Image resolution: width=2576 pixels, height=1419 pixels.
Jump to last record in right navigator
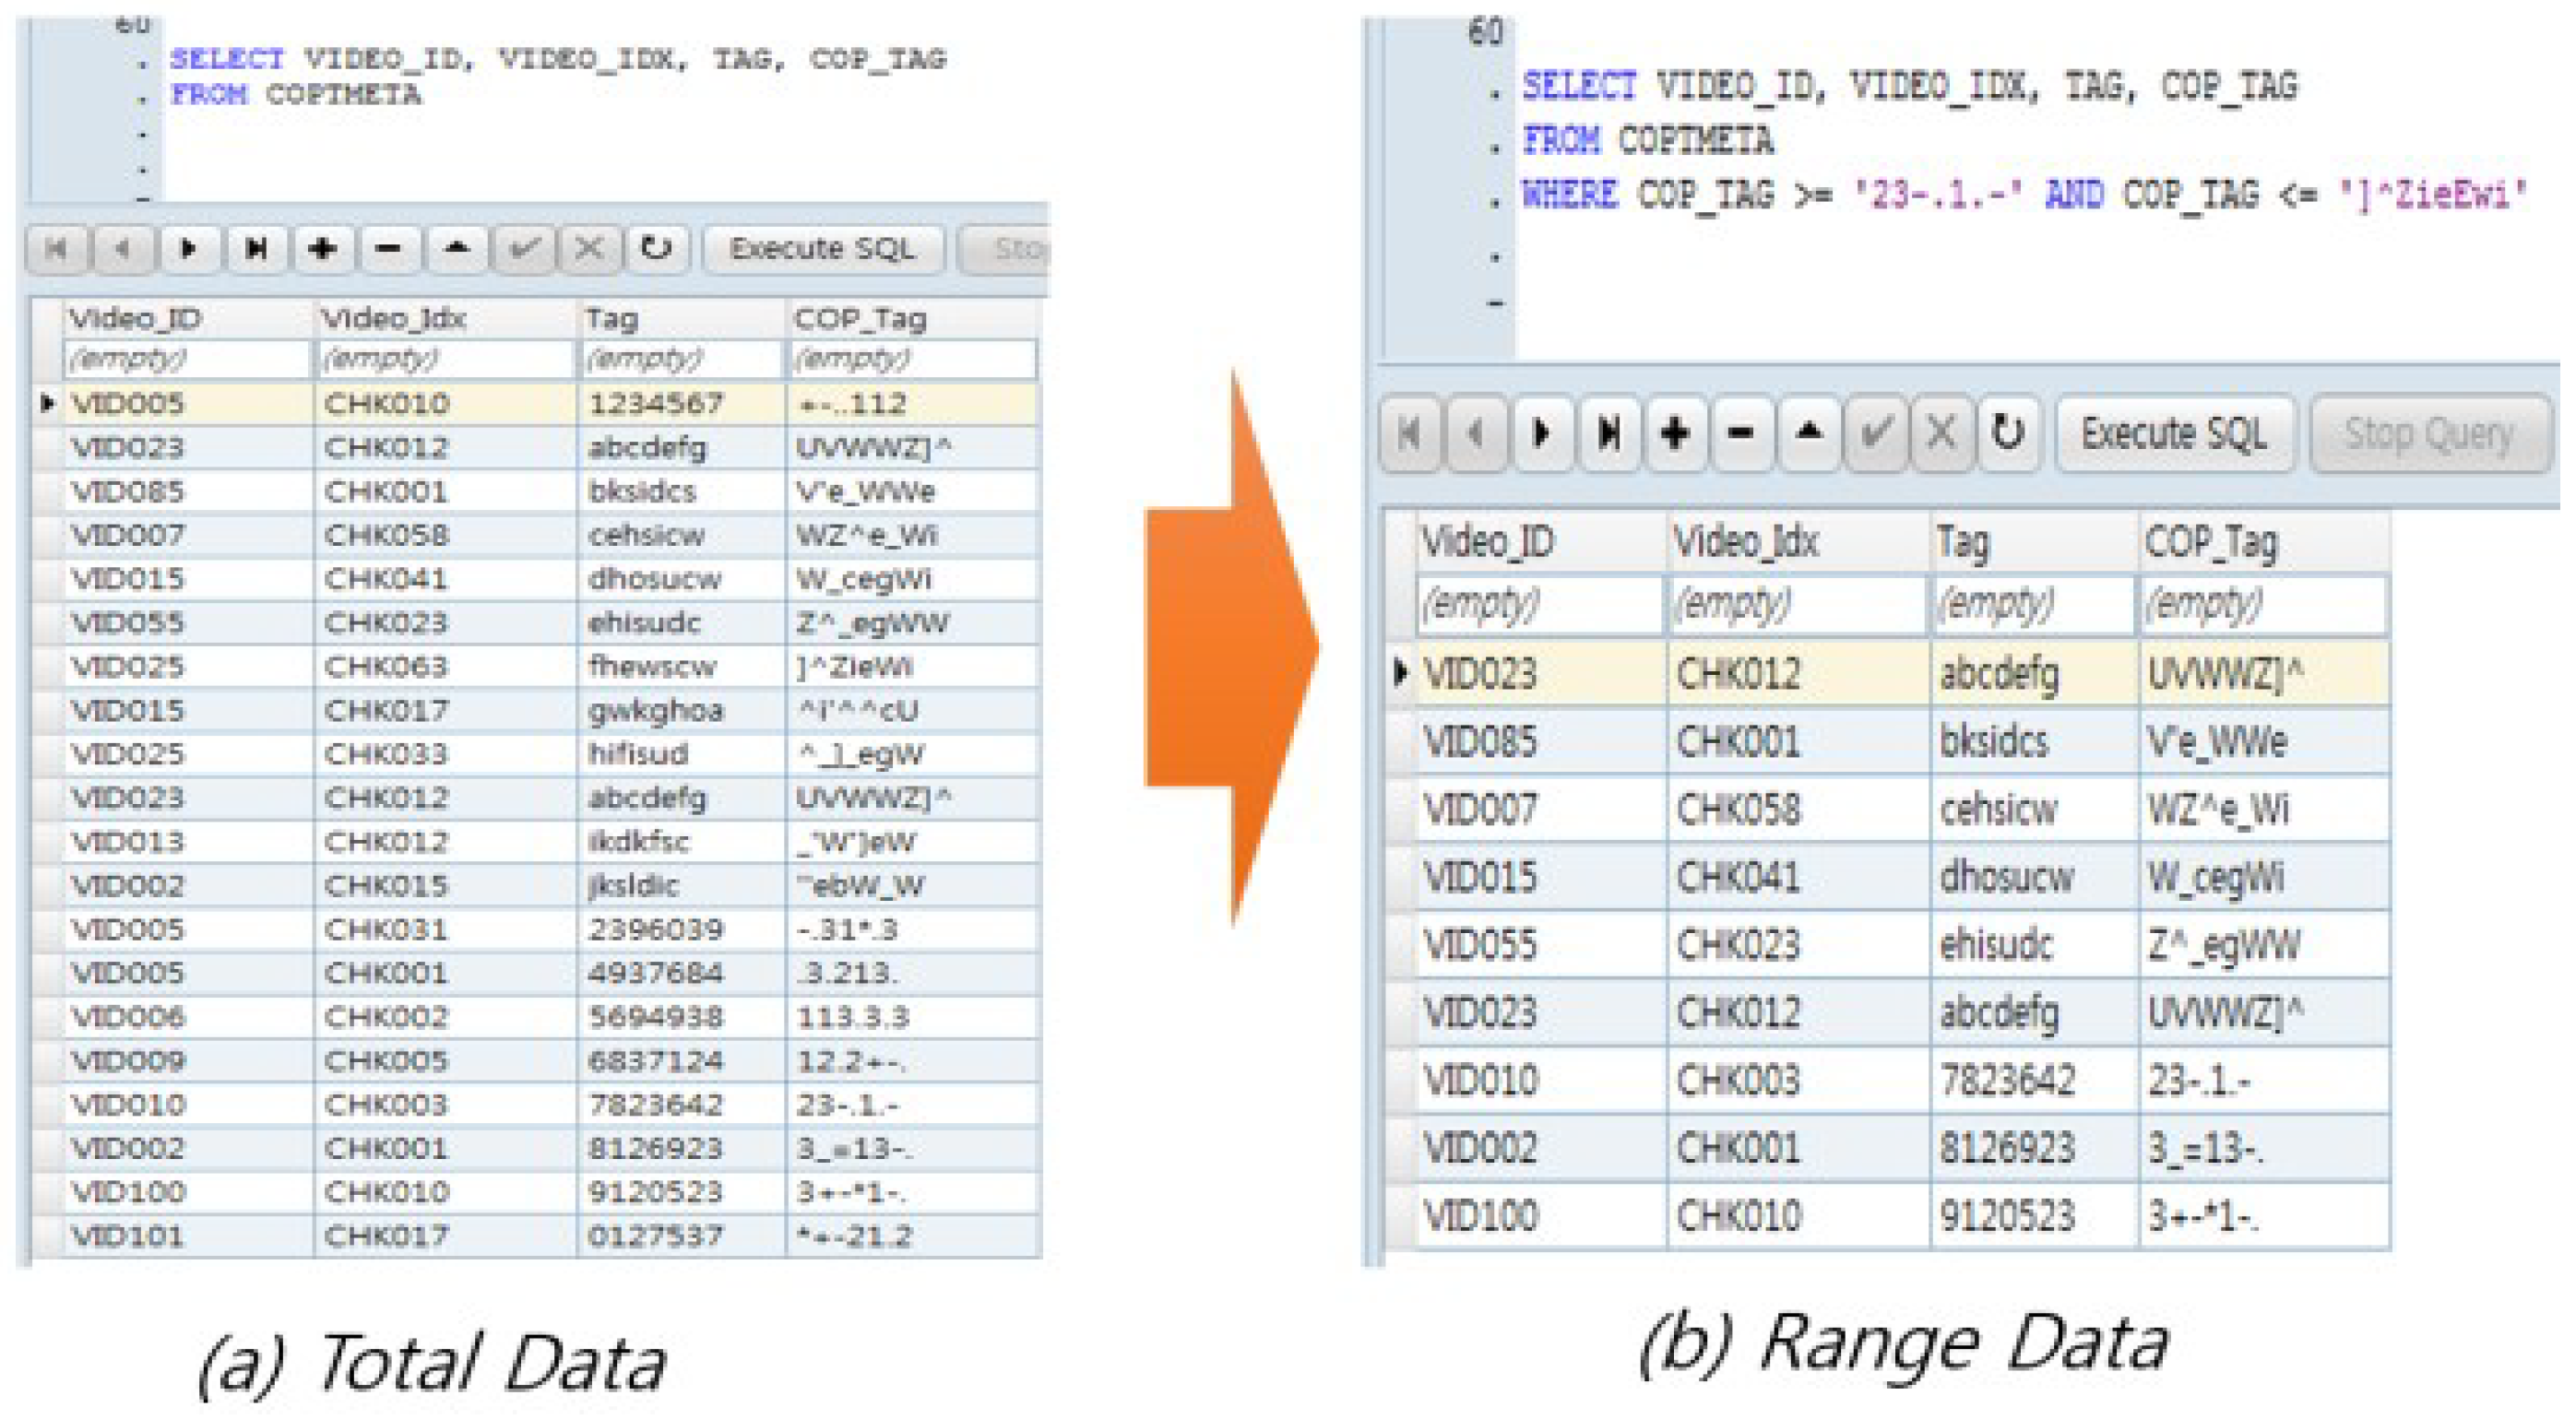click(1609, 433)
